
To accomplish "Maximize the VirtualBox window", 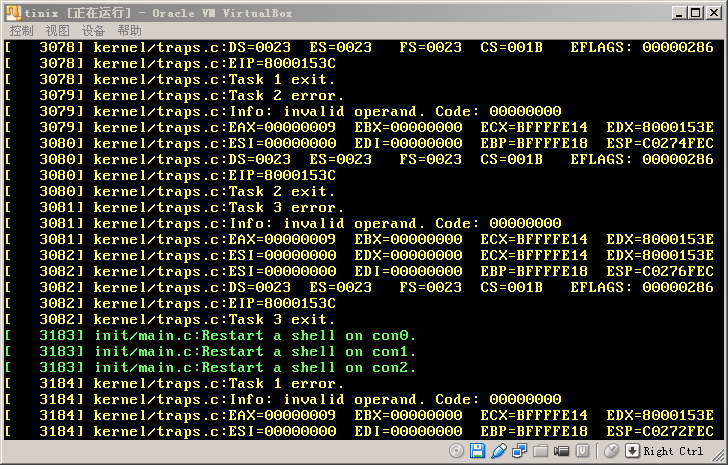I will 696,13.
